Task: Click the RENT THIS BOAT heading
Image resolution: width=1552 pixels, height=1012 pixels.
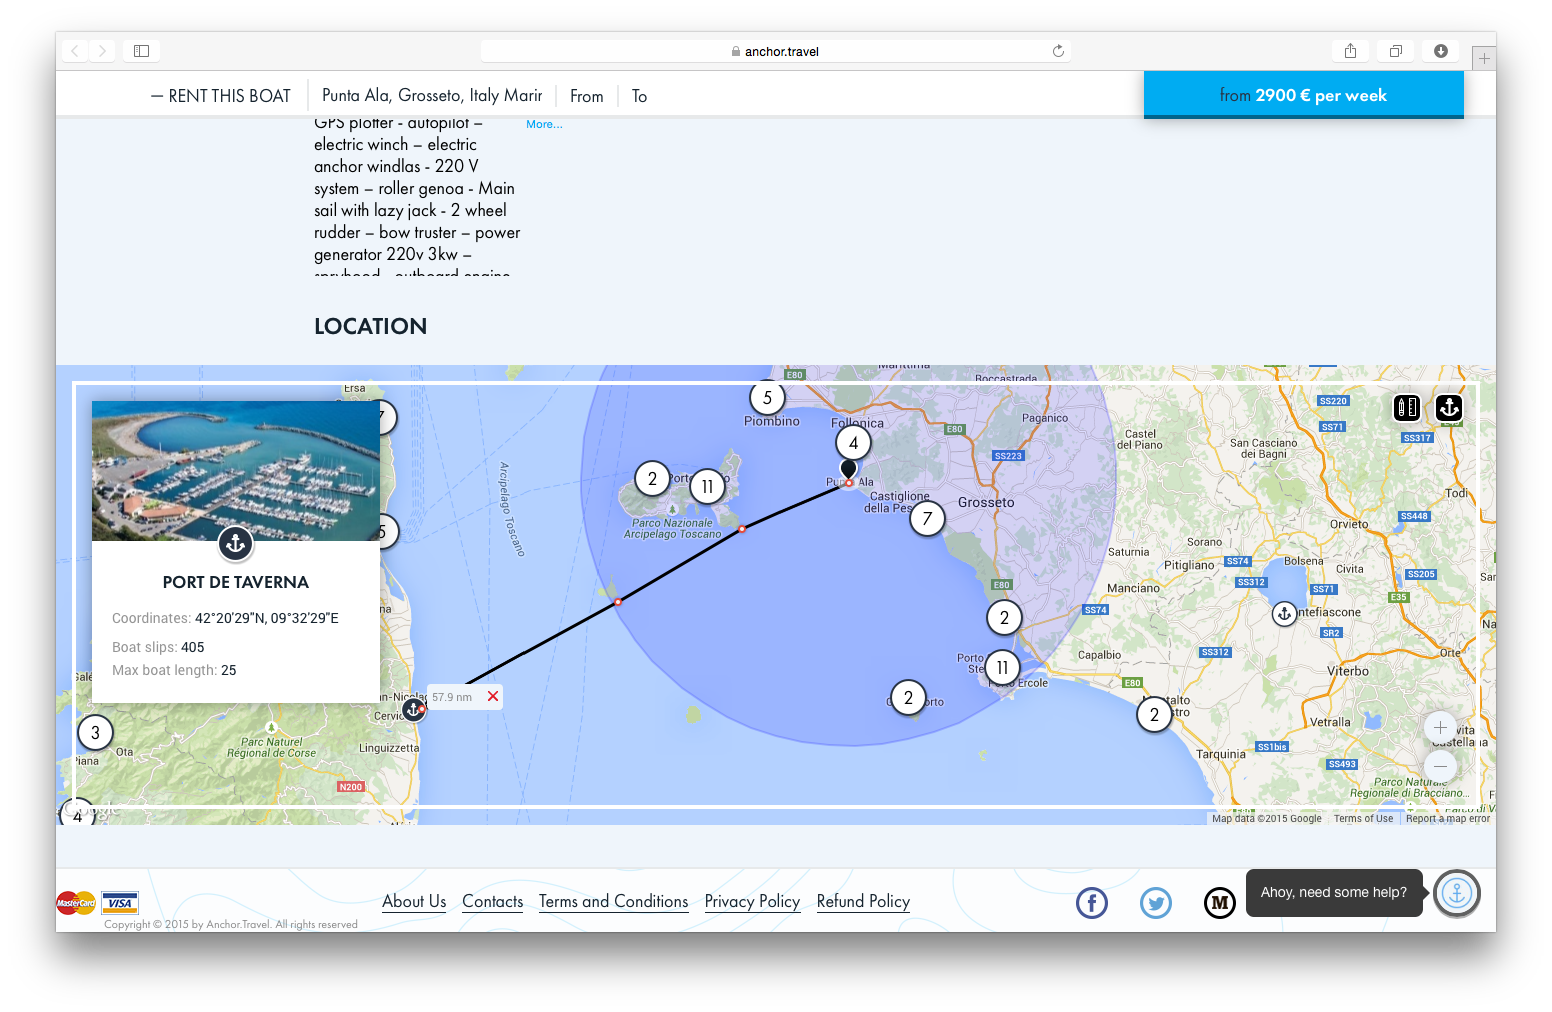Action: tap(221, 96)
